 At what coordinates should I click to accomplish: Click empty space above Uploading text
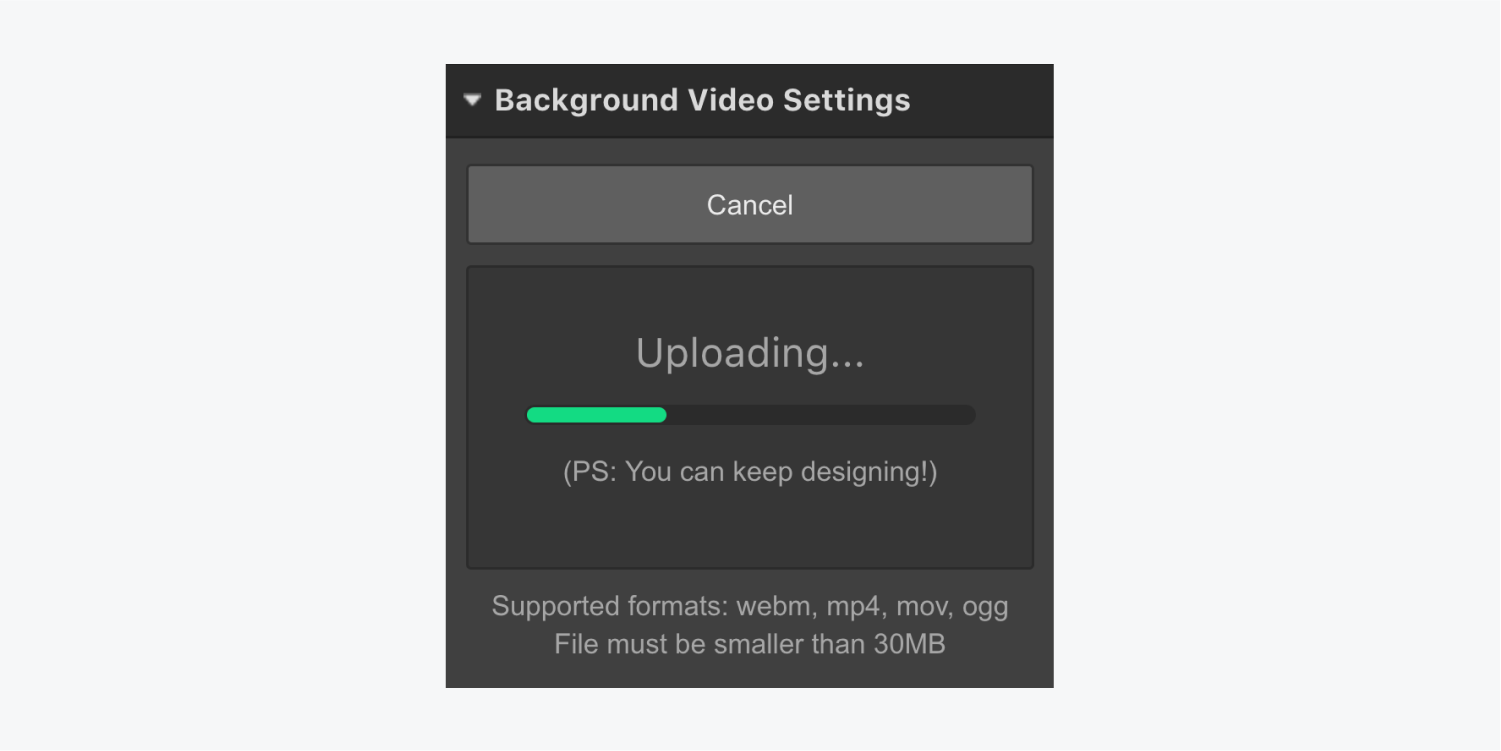(x=750, y=298)
